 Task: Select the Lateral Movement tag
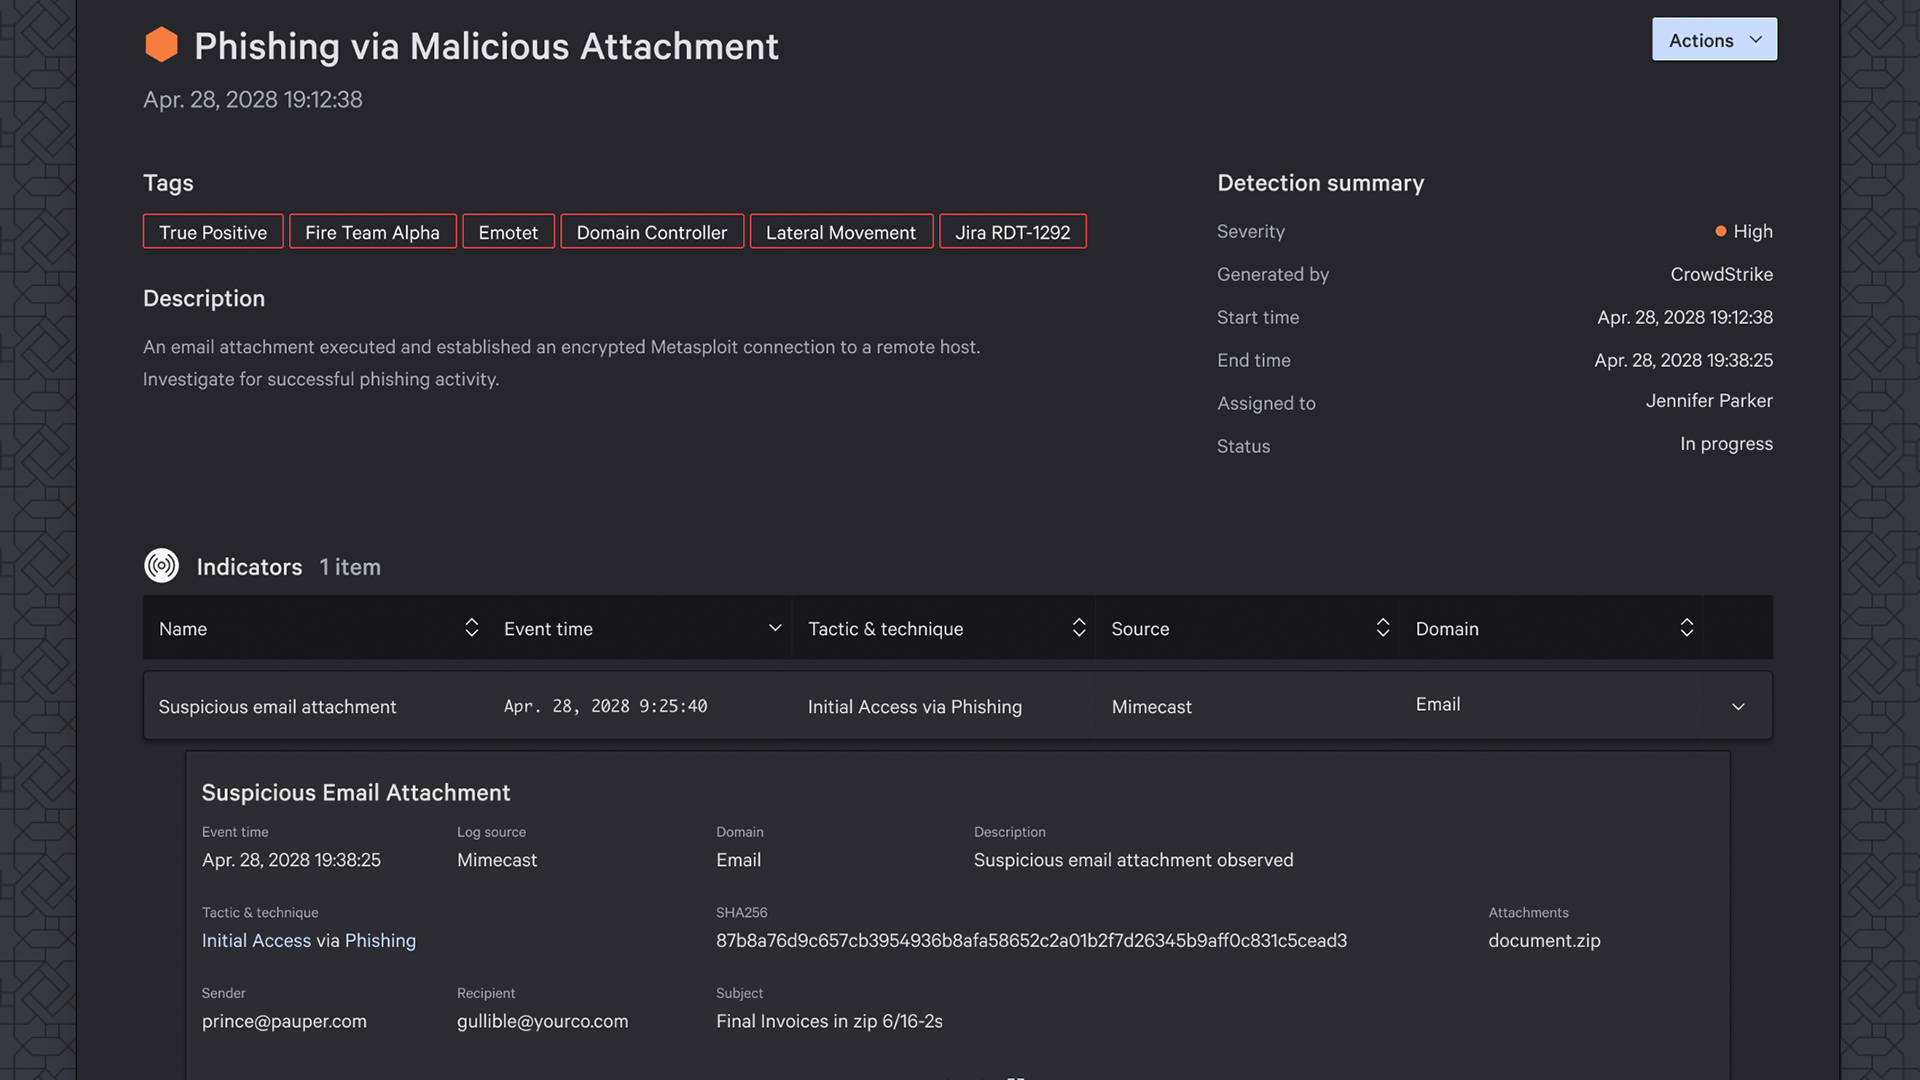pos(840,232)
